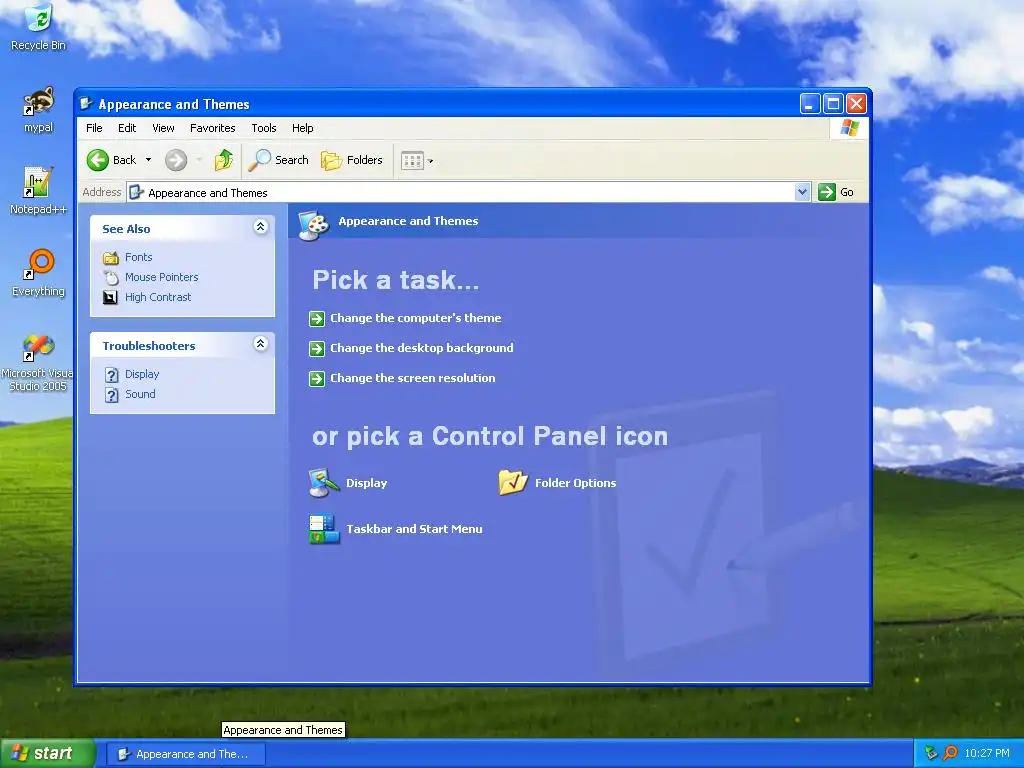The image size is (1024, 768).
Task: Click the Safely Remove Hardware tray icon
Action: 931,753
